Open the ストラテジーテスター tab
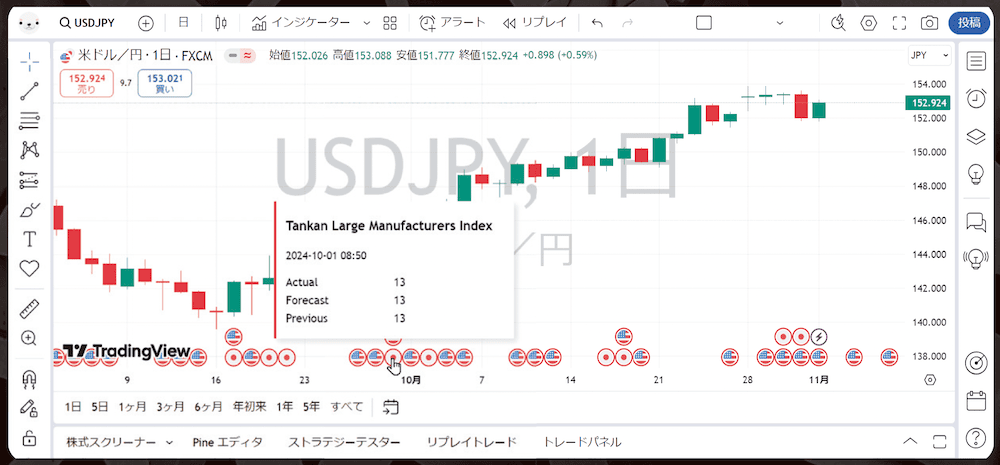The height and width of the screenshot is (465, 1000). click(344, 442)
